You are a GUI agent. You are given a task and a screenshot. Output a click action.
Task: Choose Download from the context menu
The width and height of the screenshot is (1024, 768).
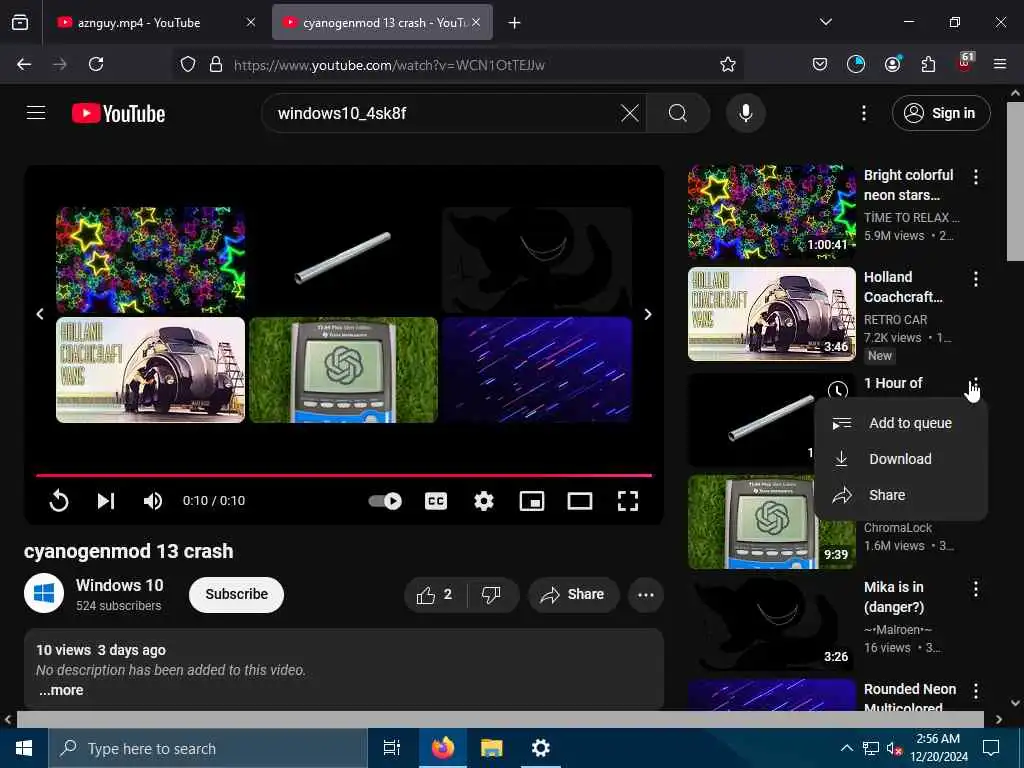[x=901, y=459]
